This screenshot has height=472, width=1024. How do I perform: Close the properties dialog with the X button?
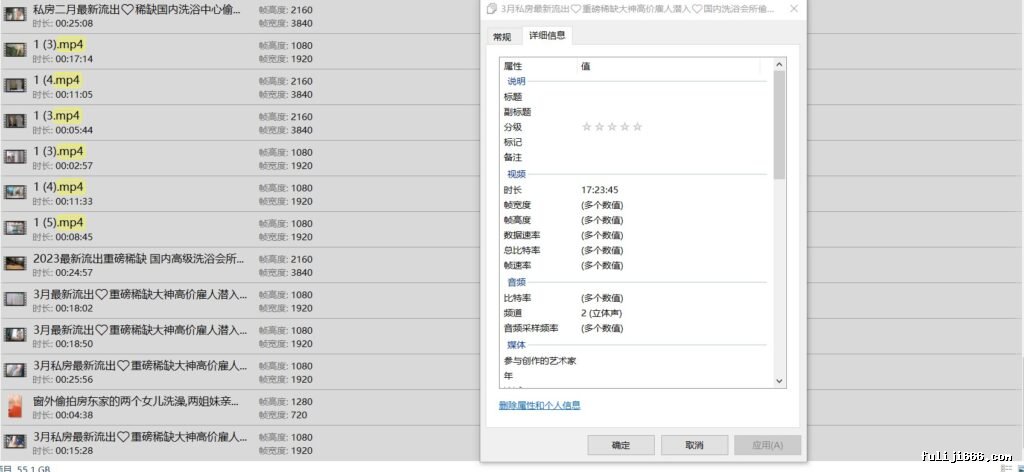[793, 8]
